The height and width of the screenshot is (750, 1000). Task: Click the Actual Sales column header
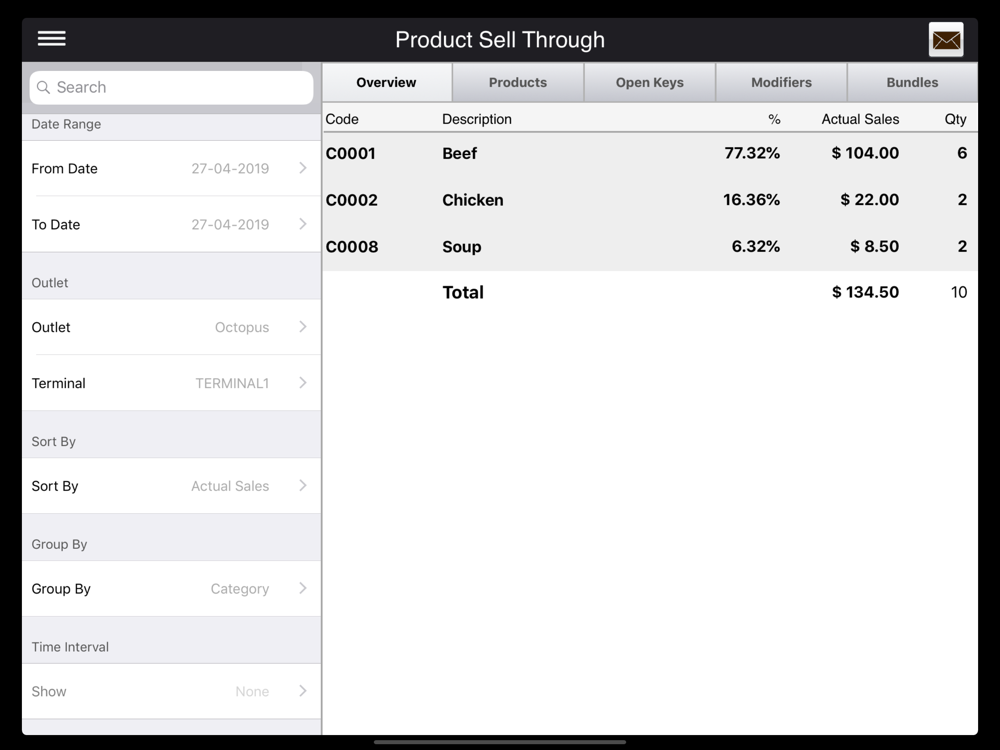pyautogui.click(x=860, y=119)
